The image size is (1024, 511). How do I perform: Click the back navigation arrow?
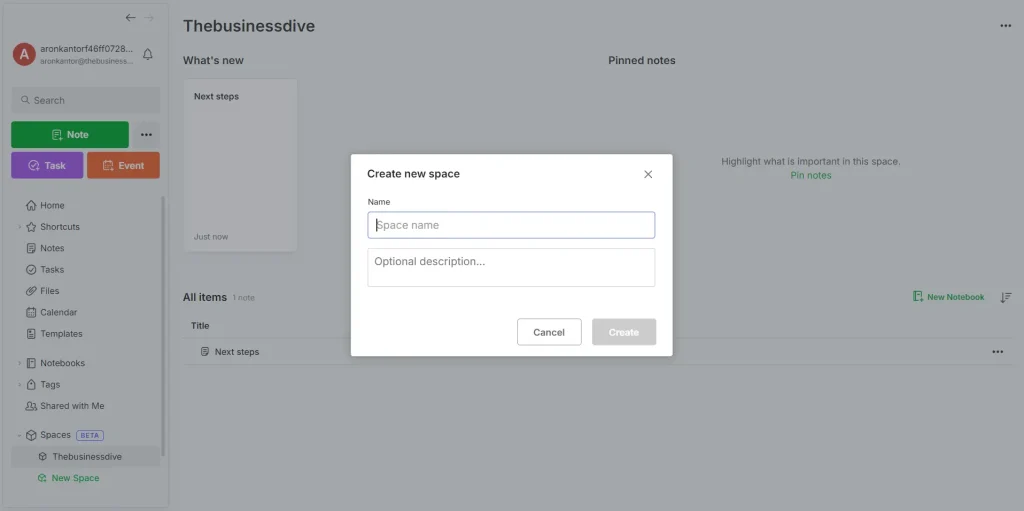click(x=131, y=18)
